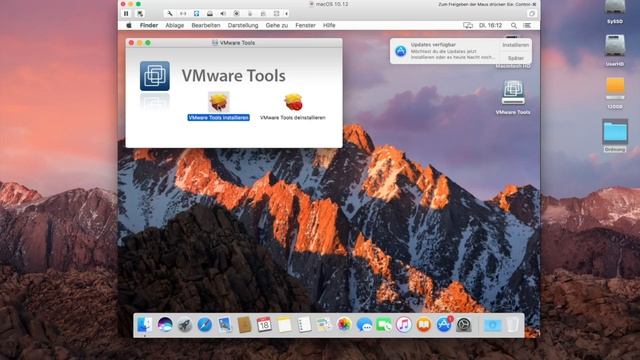Click the clock showing Di. 16:12
Image resolution: width=640 pixels, height=360 pixels.
tap(490, 25)
